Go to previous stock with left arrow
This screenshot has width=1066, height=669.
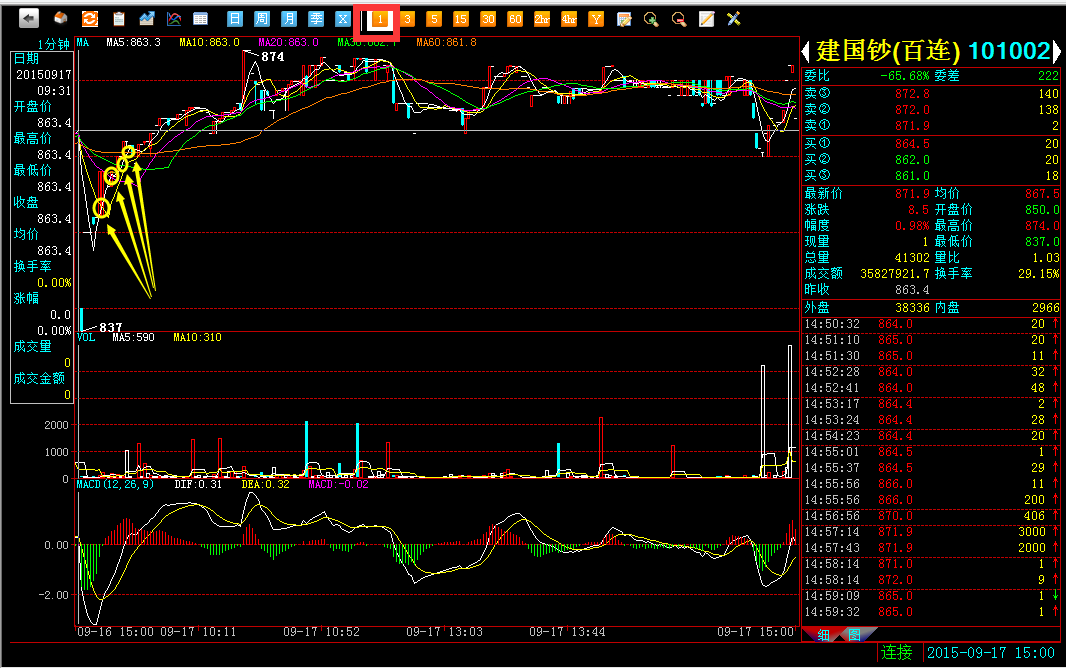[x=805, y=51]
